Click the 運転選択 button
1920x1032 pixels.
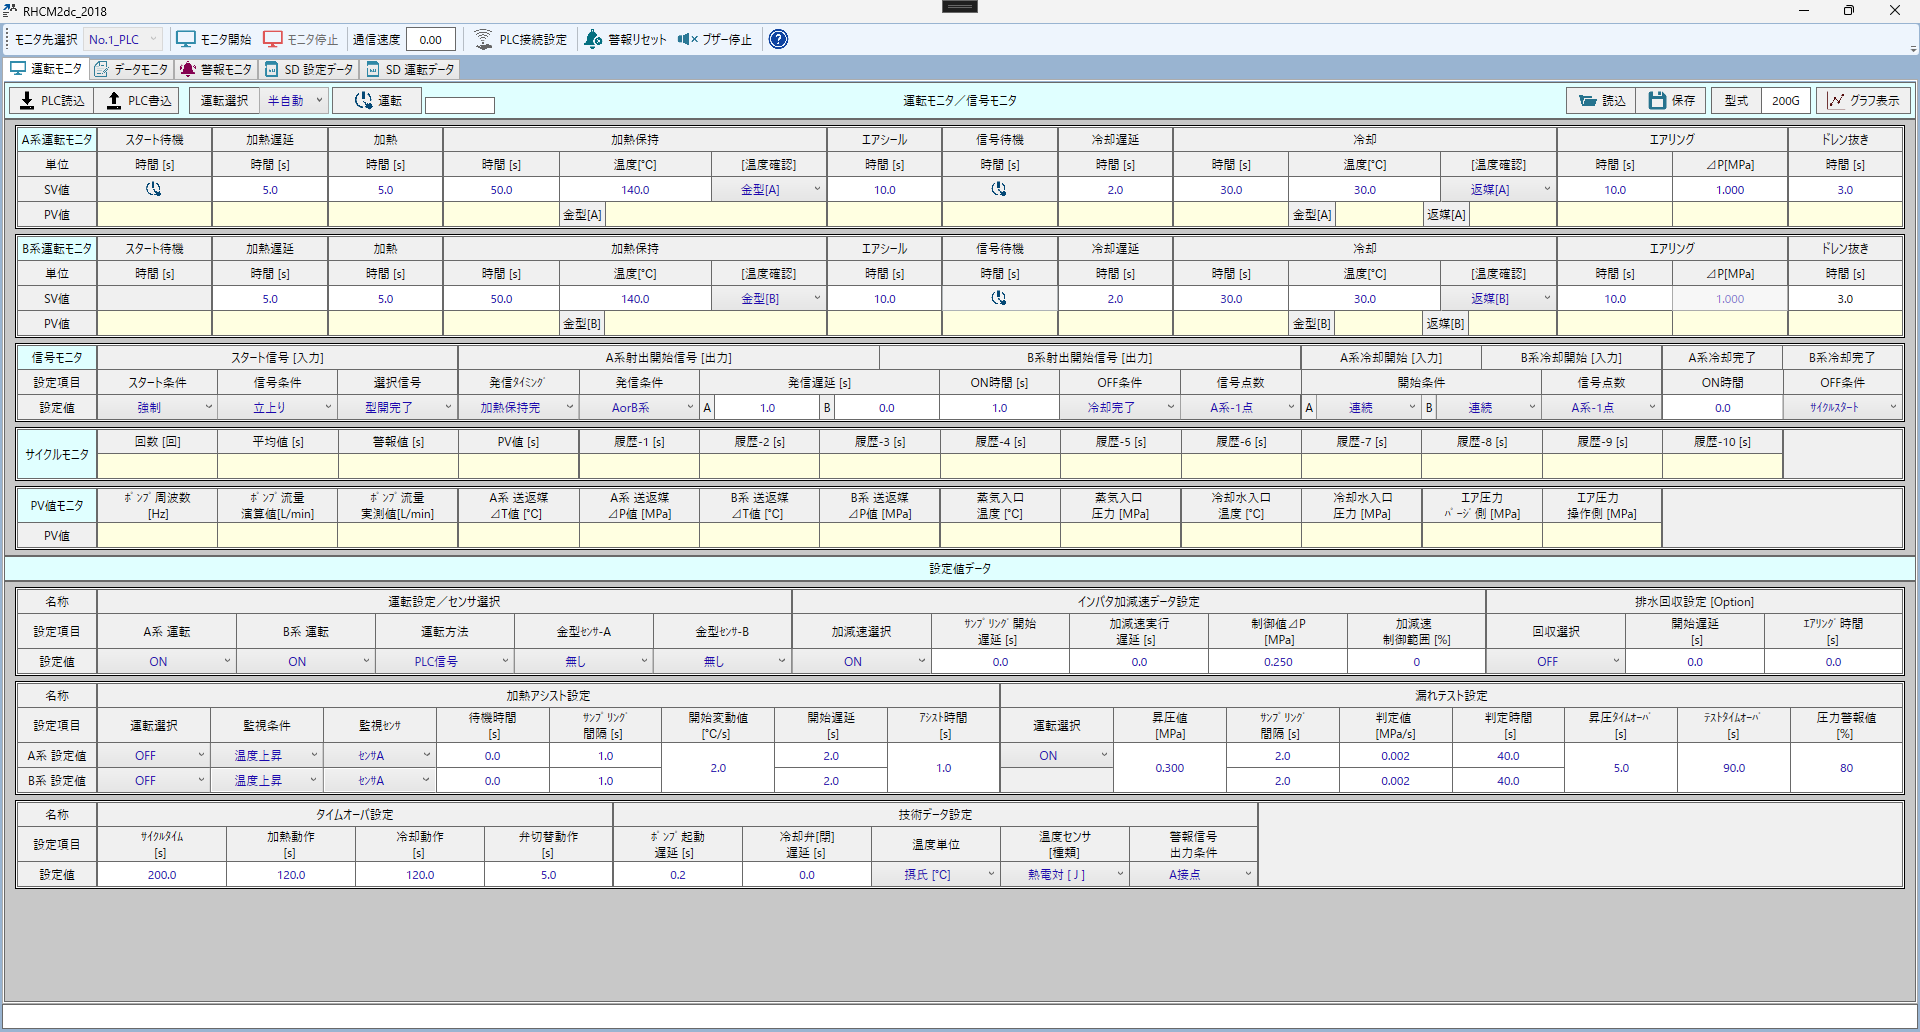pos(224,101)
